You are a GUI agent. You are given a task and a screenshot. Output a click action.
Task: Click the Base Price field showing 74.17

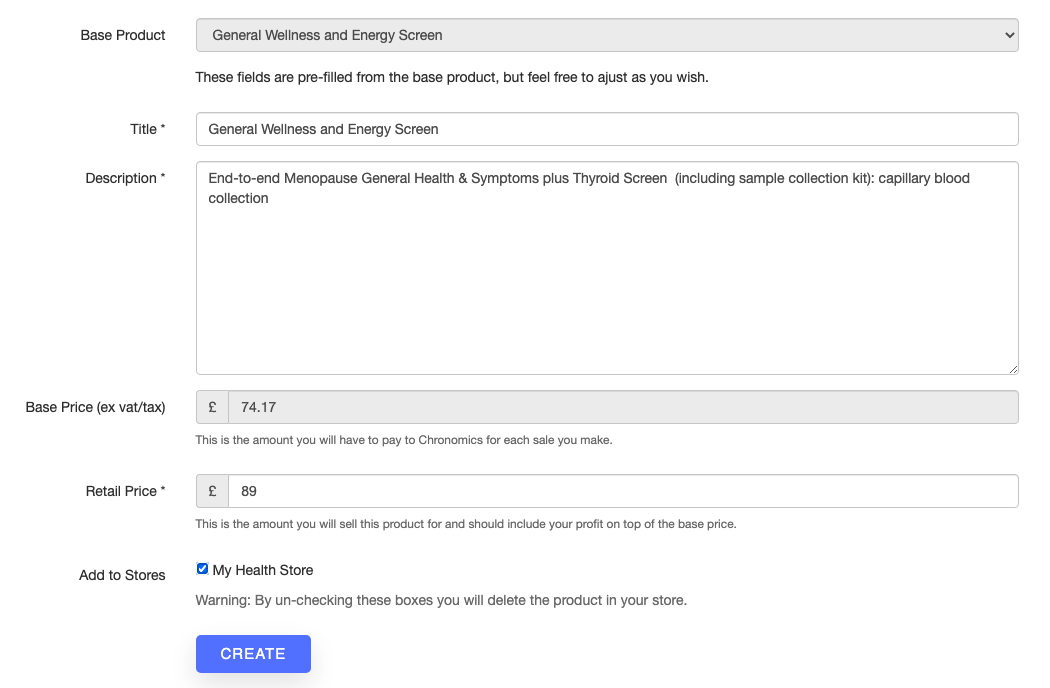[623, 407]
